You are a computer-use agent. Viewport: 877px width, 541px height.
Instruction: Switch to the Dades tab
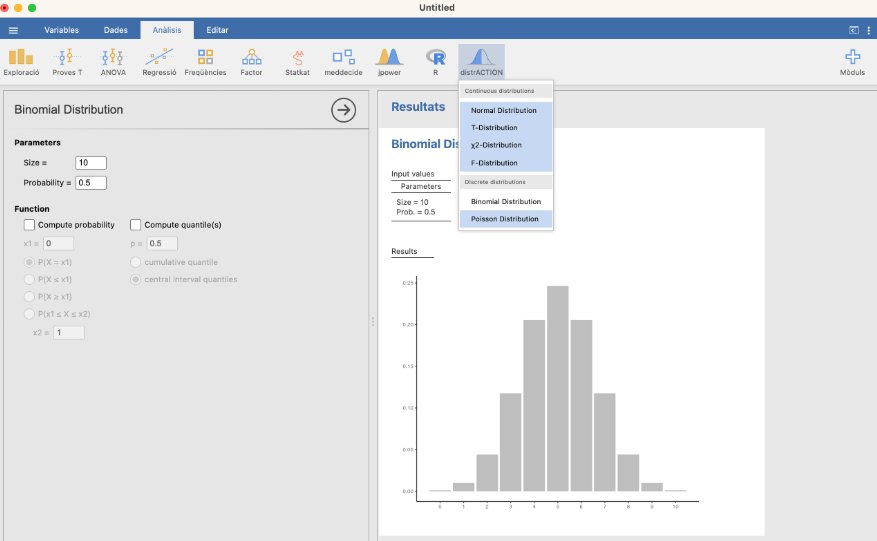[x=116, y=30]
